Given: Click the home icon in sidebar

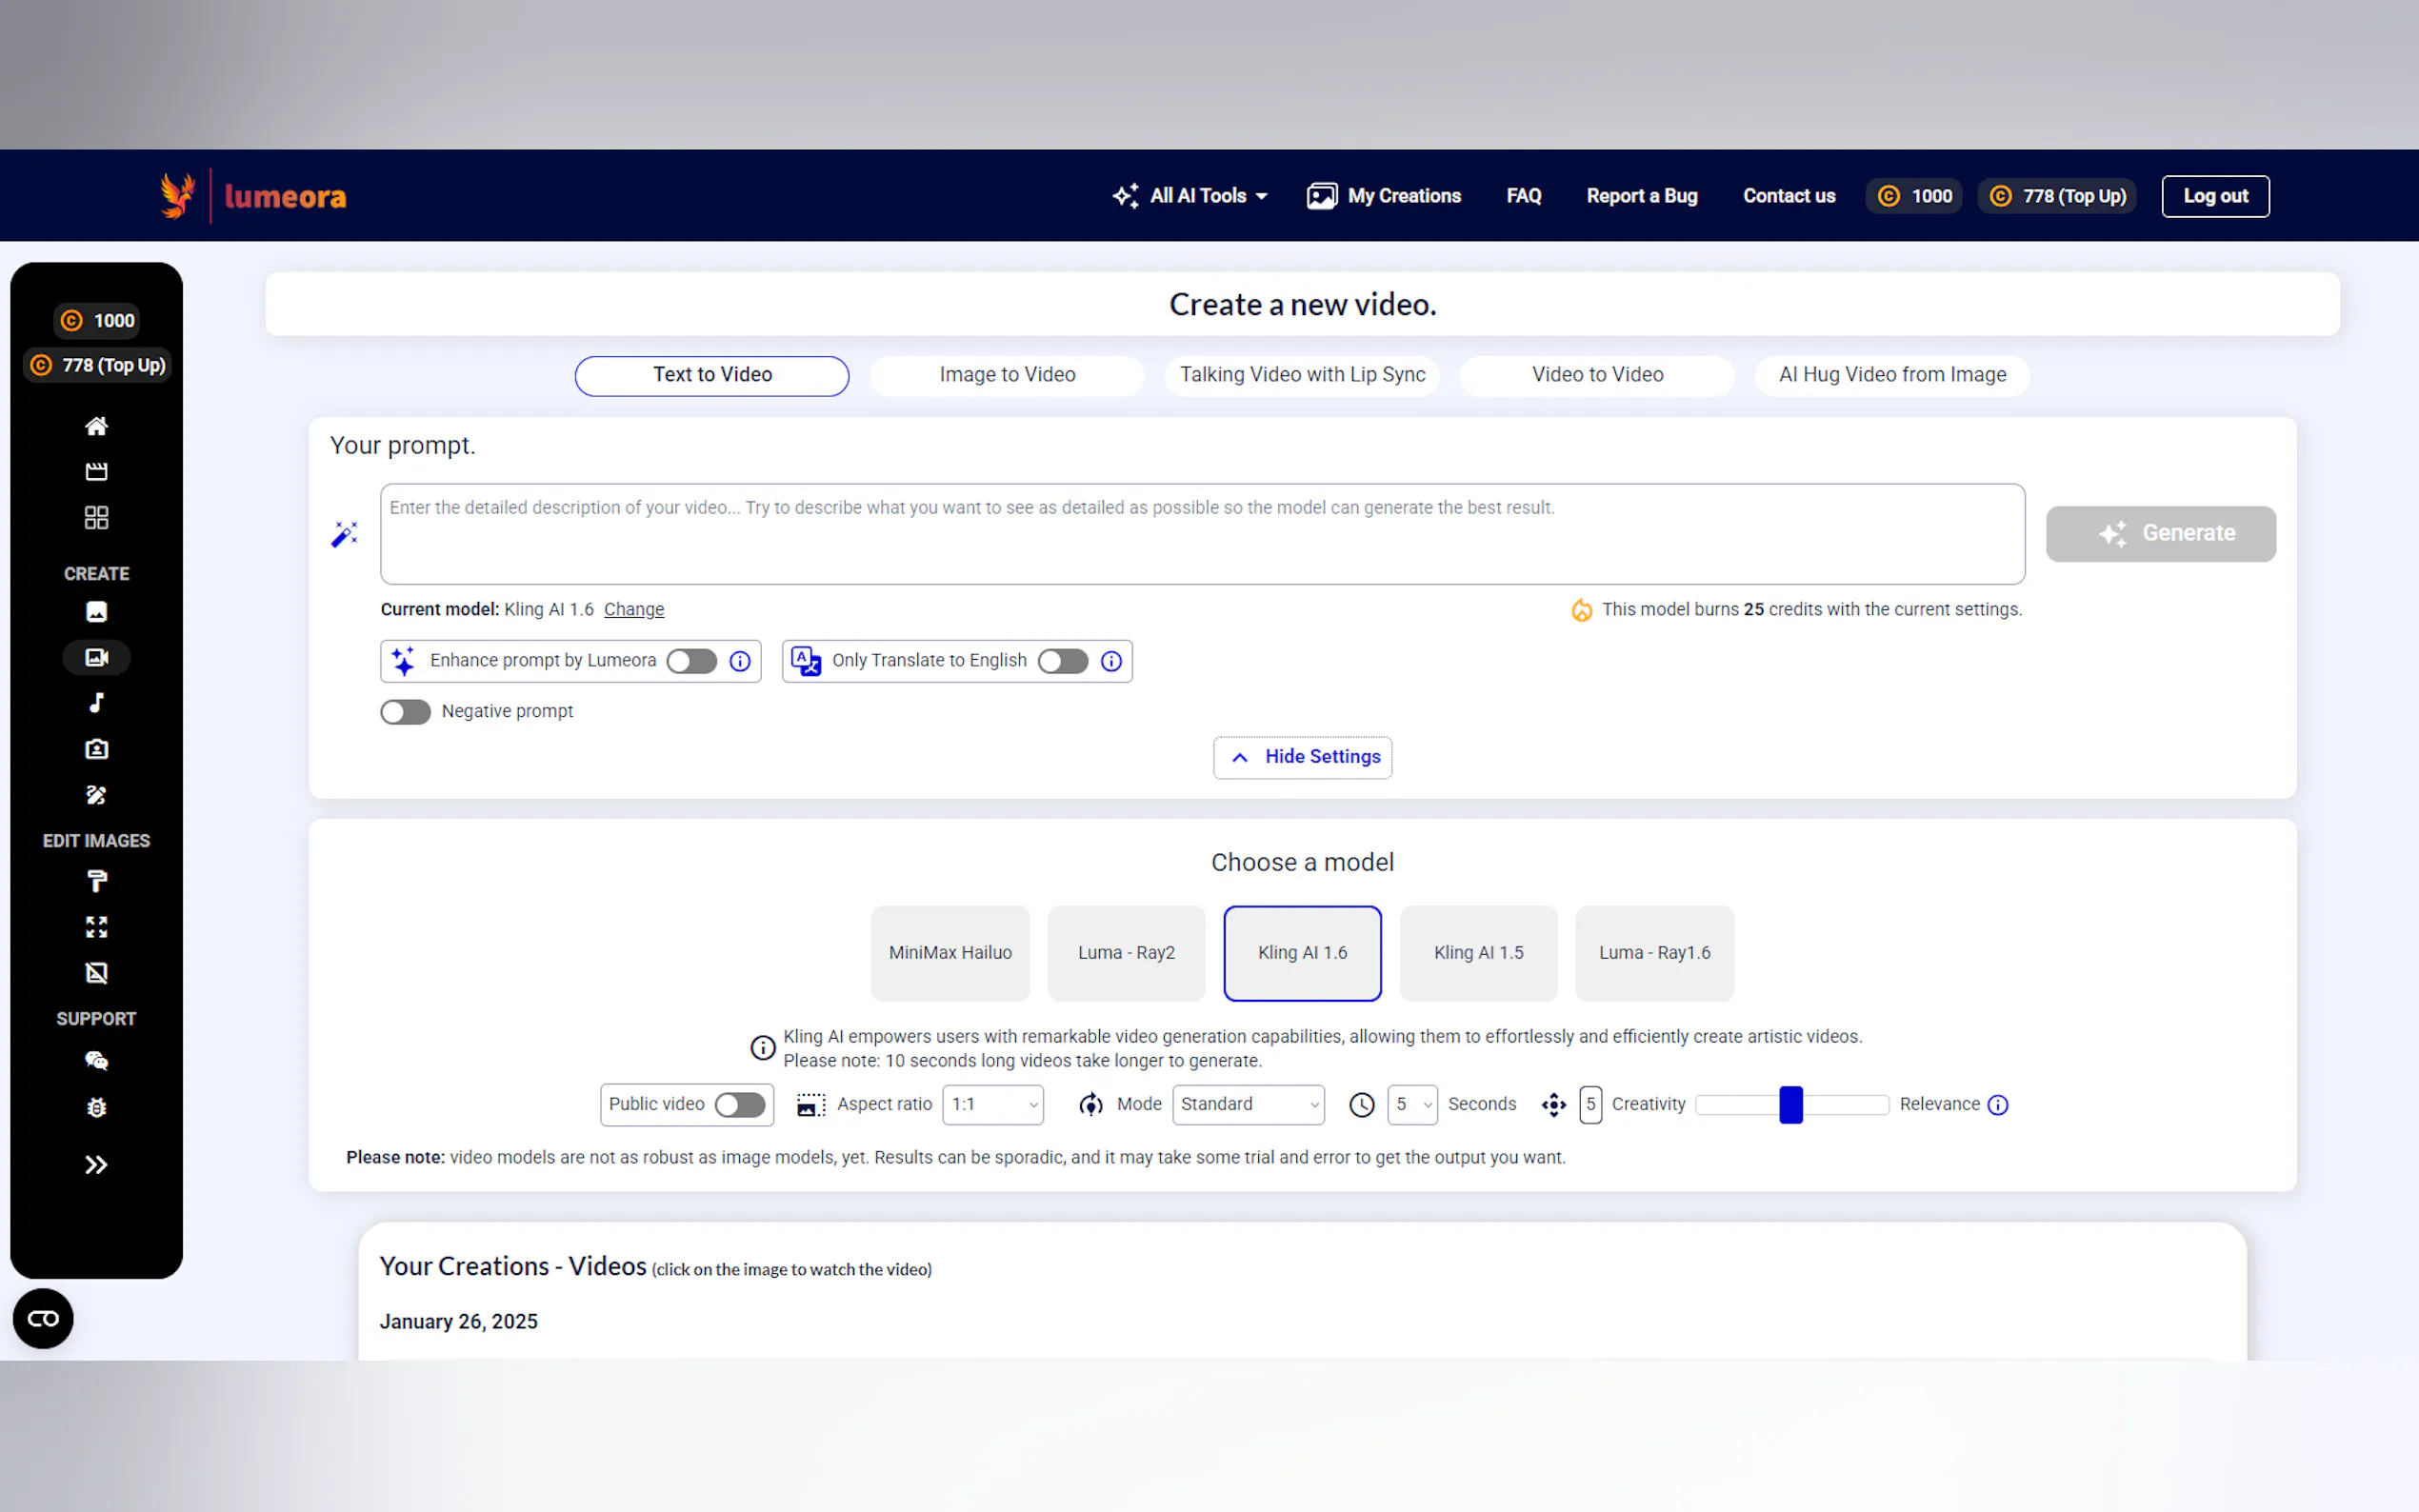Looking at the screenshot, I should point(96,426).
